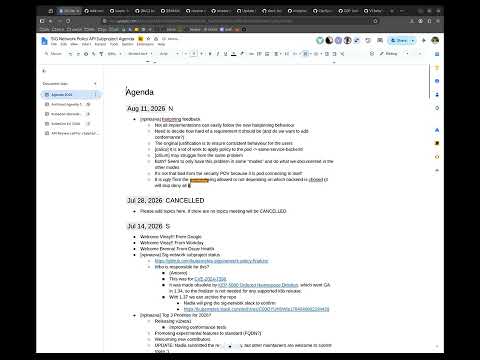
Task: Open the View menu
Action: pyautogui.click(x=74, y=44)
